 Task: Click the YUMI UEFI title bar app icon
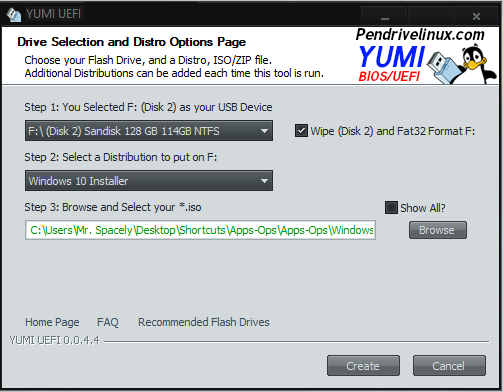click(13, 15)
